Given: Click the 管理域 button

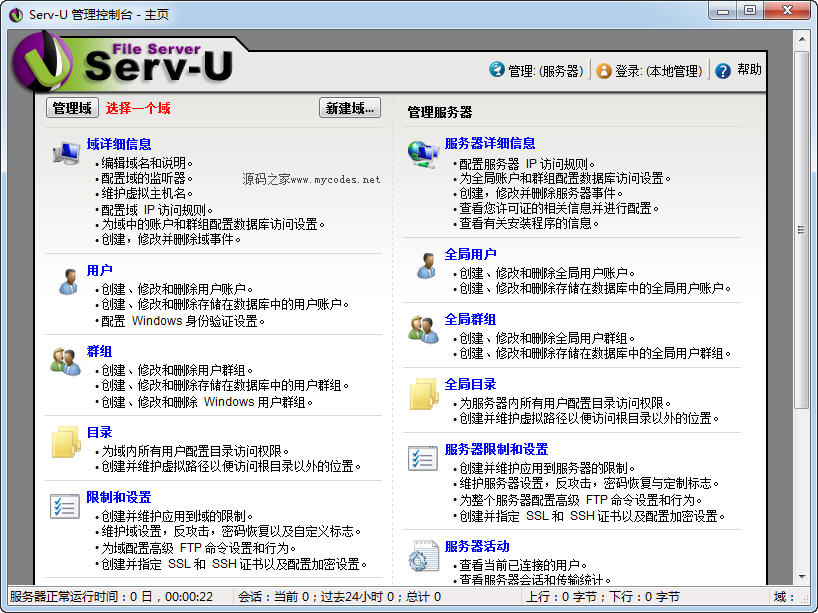Looking at the screenshot, I should coord(72,108).
